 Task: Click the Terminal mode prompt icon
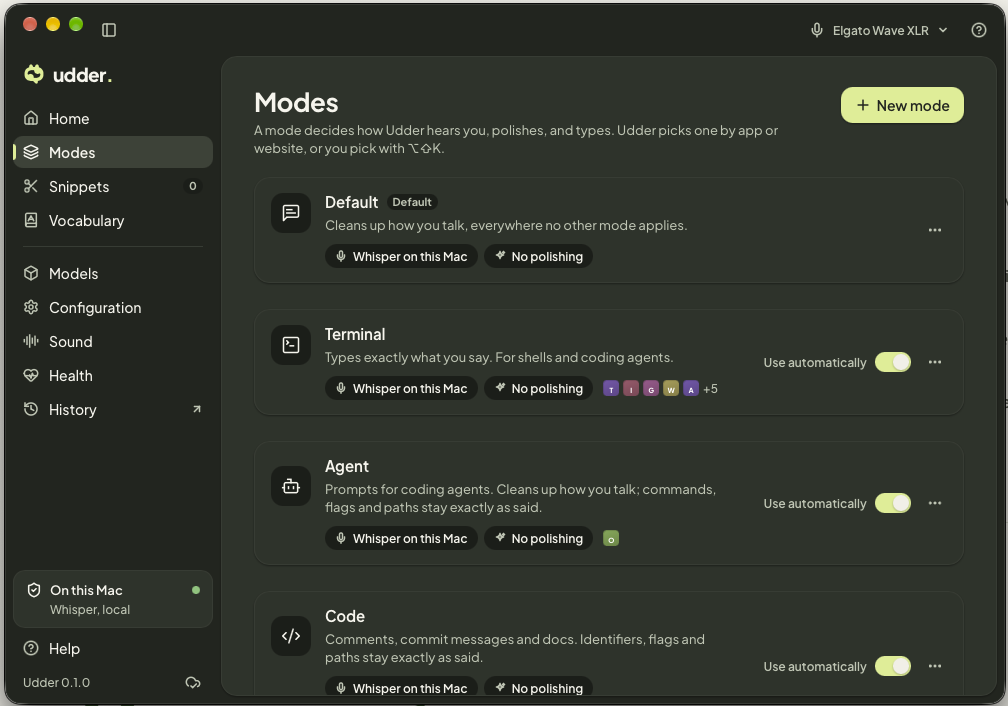291,345
